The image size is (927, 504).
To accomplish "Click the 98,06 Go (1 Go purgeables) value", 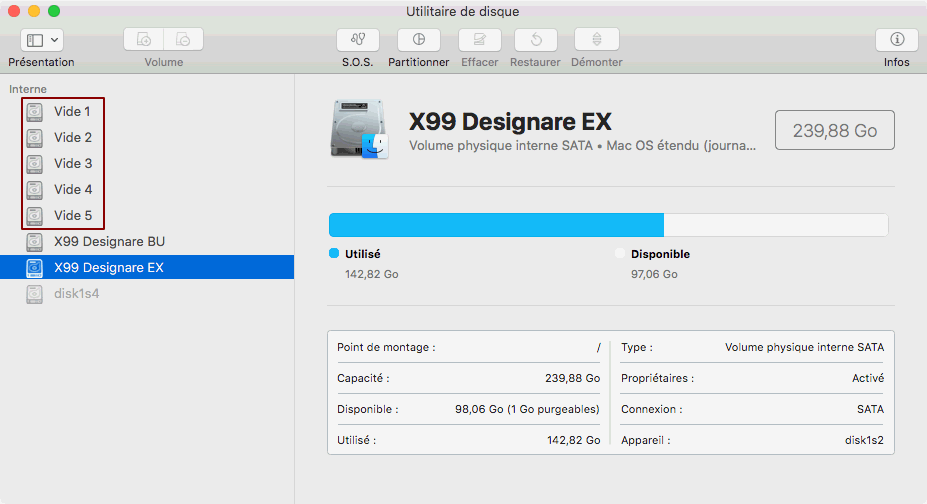I will (527, 409).
